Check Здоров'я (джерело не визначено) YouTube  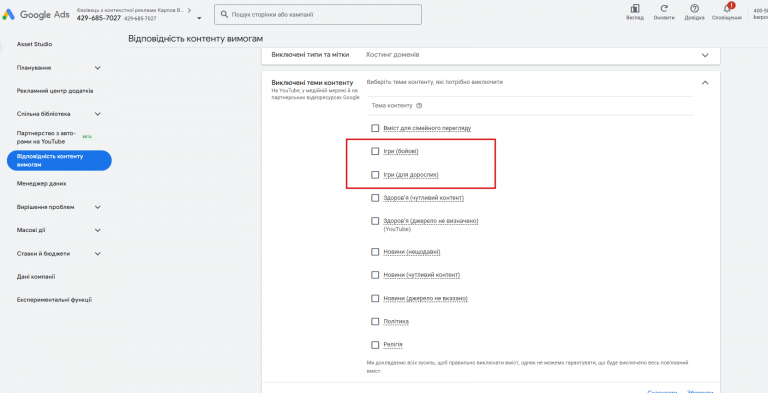click(x=375, y=221)
